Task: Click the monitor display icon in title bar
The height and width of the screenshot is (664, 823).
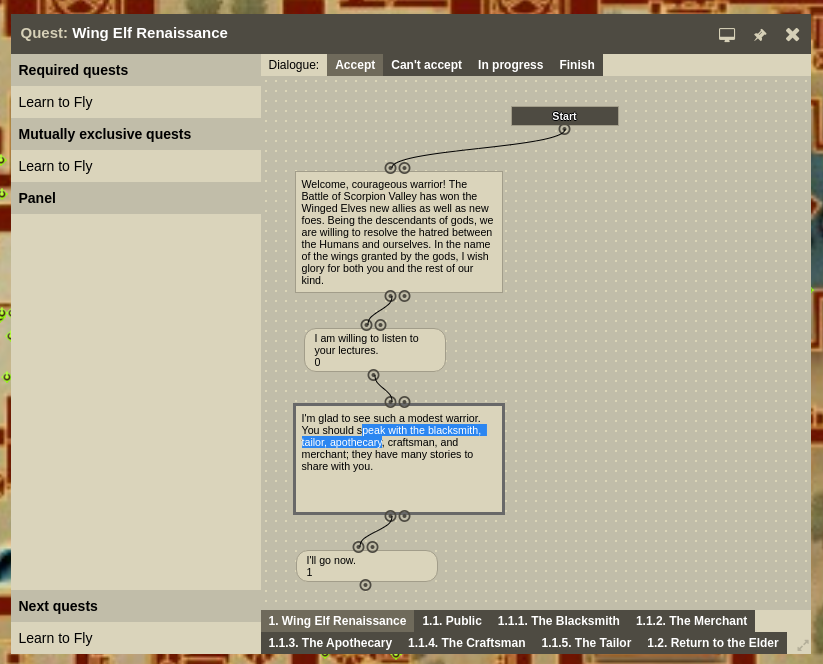Action: pos(727,34)
